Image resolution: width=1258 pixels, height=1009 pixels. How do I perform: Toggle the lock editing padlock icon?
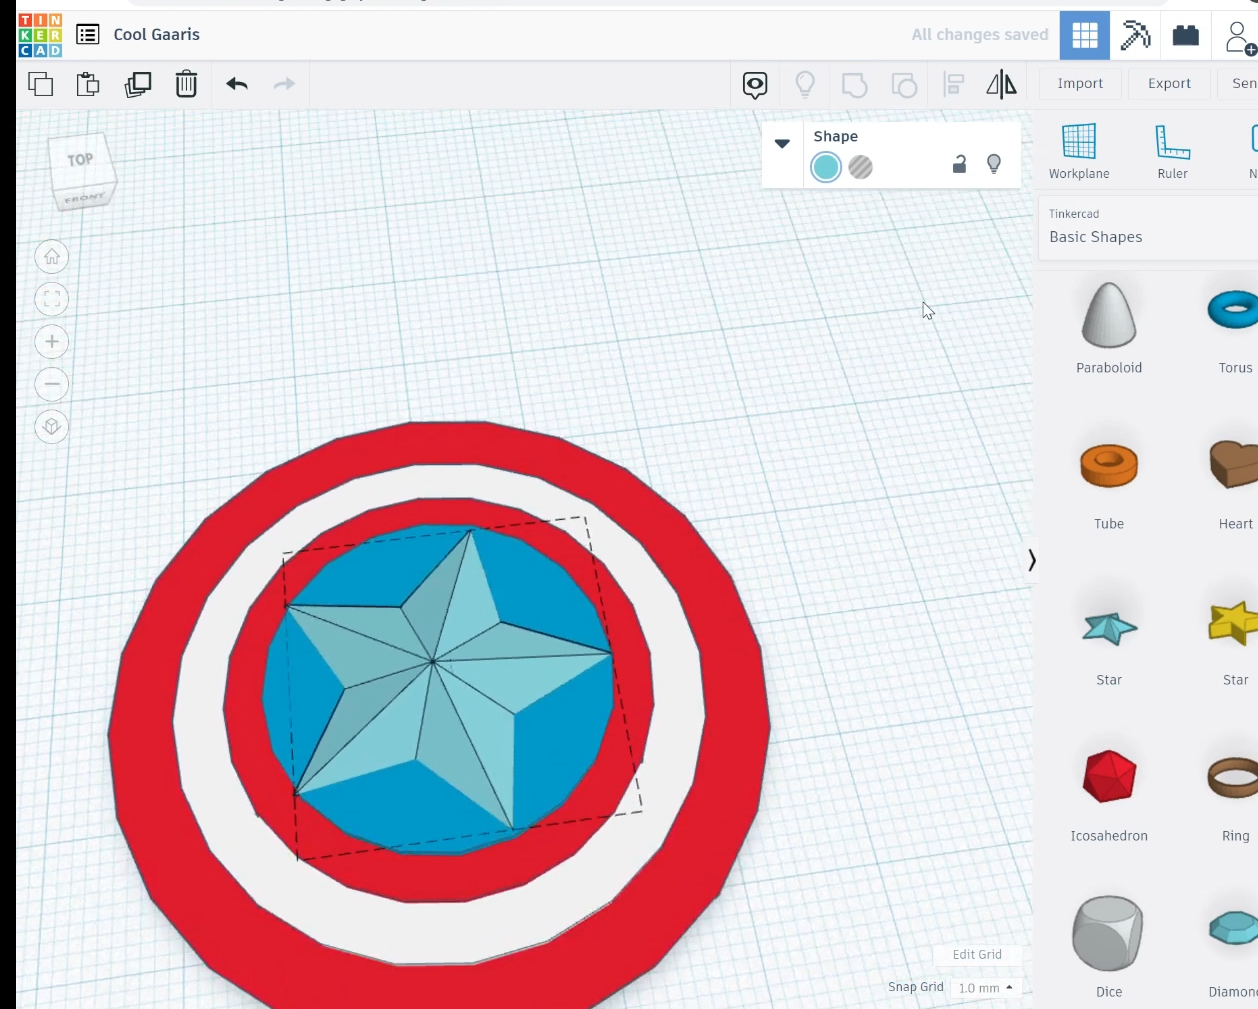tap(959, 164)
